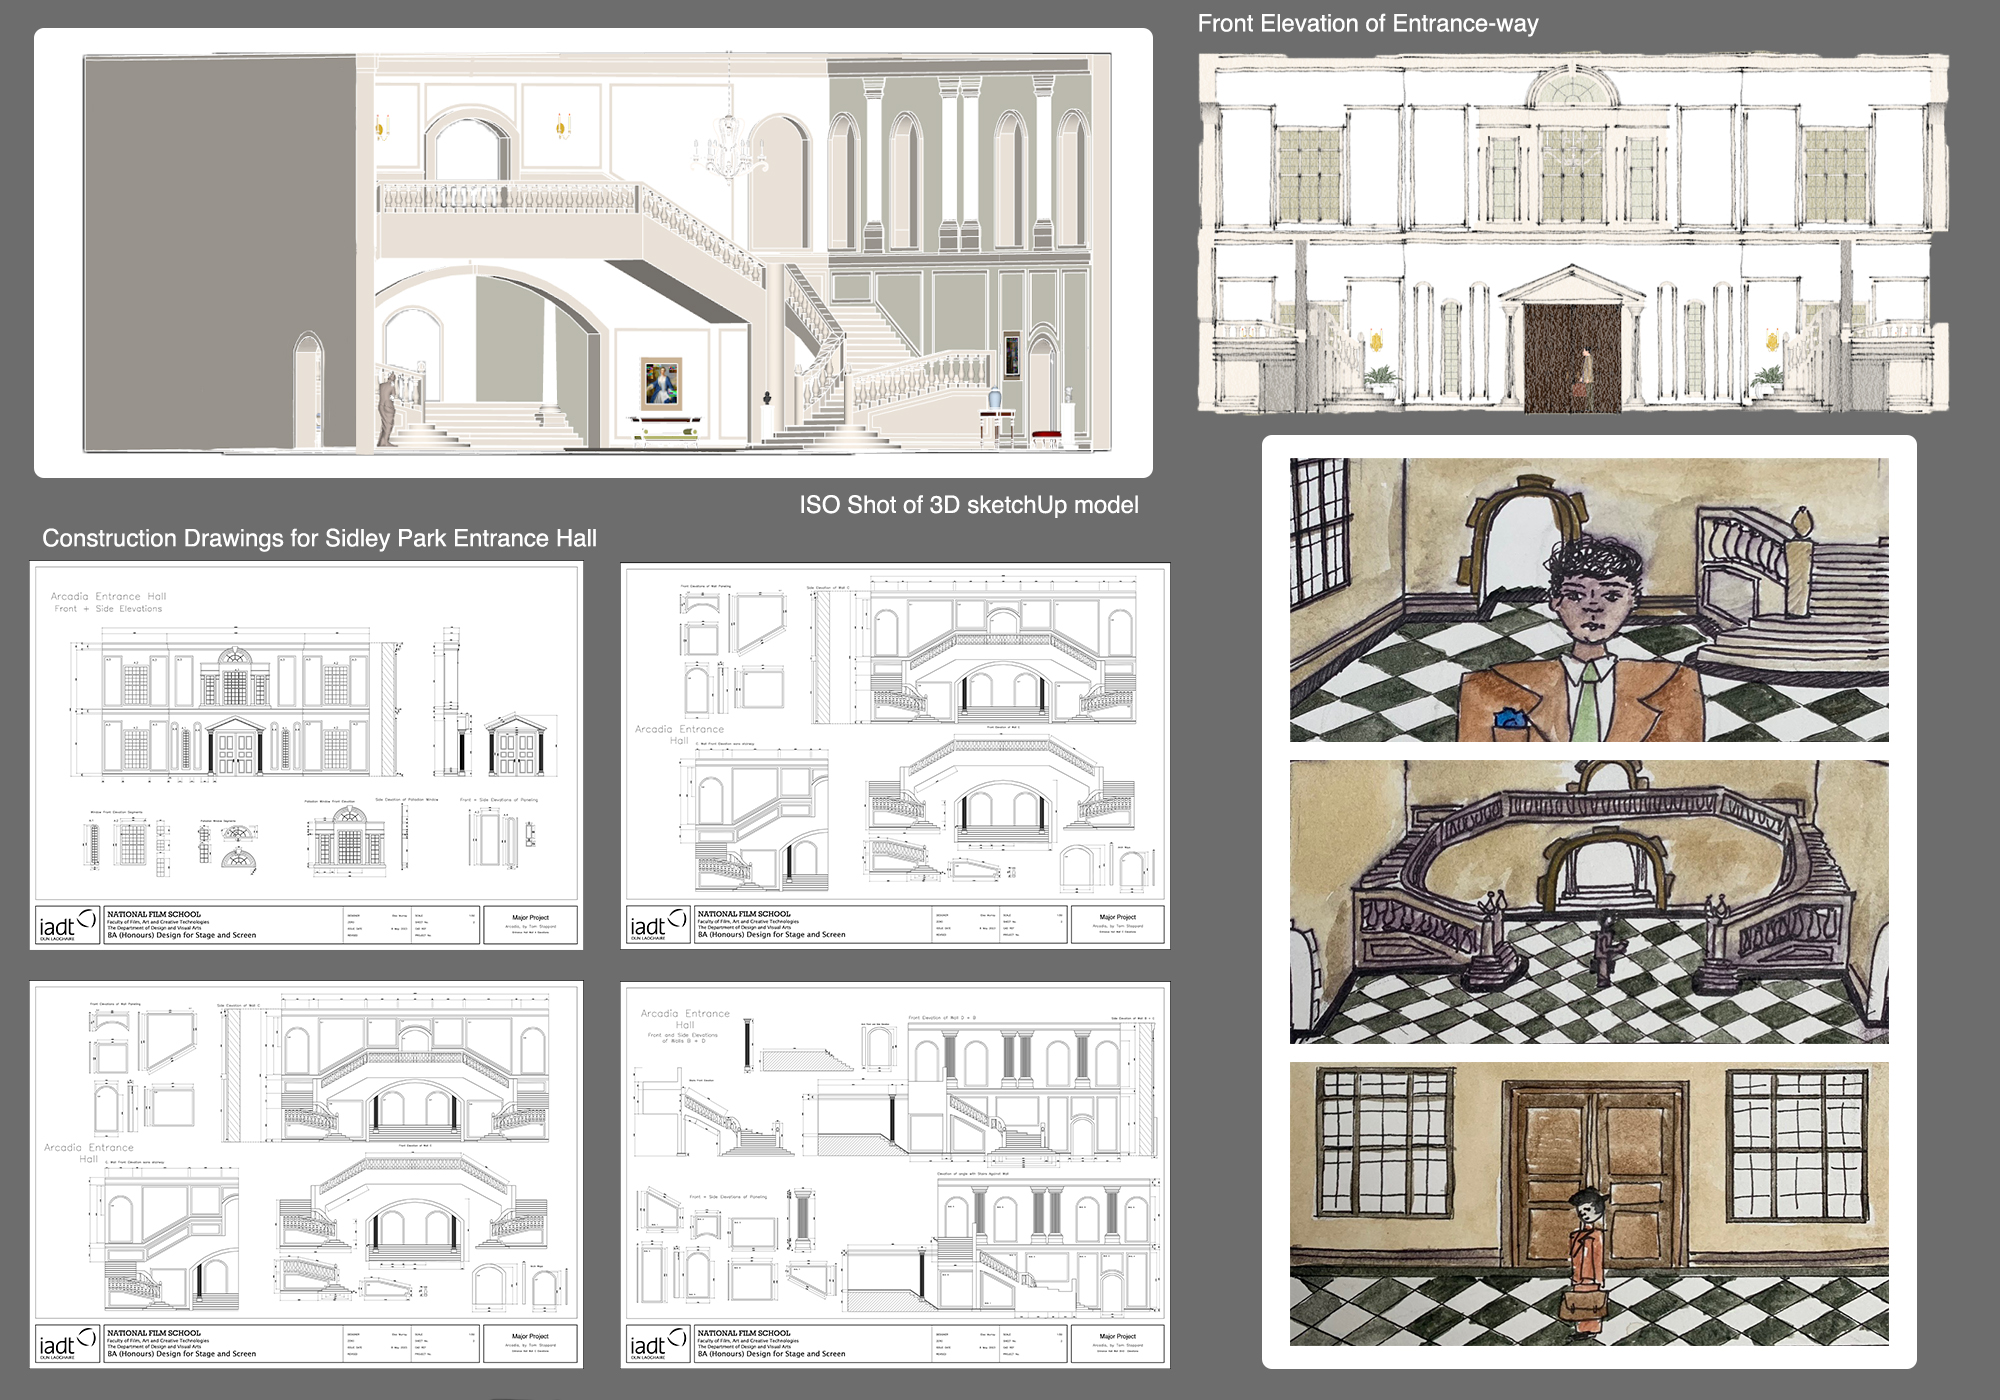Click the iadt logo on bottom-right drawing sheet
Screen dimensions: 2000x1400
click(x=657, y=1345)
